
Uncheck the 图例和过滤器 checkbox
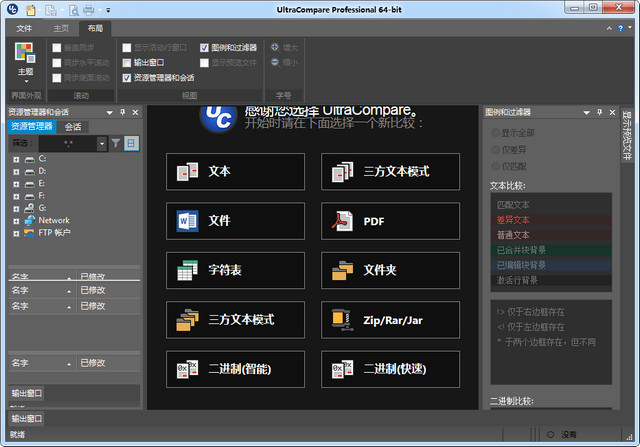[204, 47]
